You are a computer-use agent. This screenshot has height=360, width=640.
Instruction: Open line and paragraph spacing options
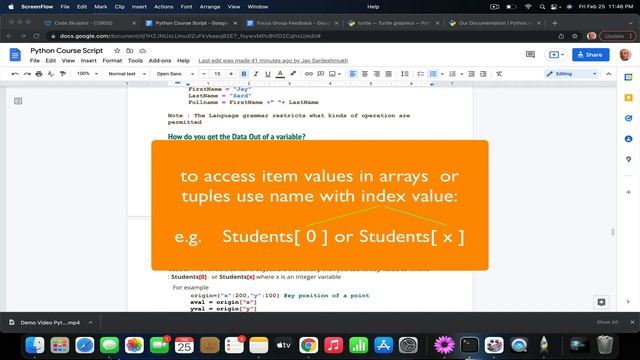tap(404, 74)
